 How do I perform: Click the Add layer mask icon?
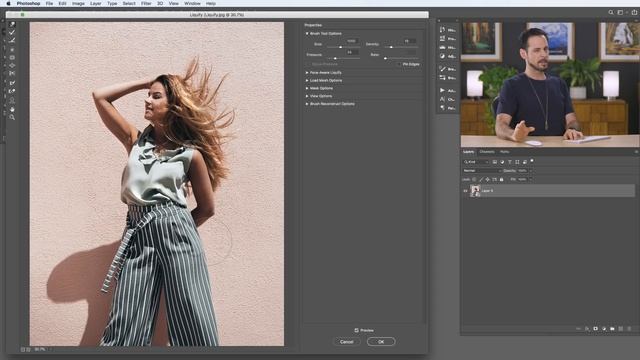click(x=596, y=329)
